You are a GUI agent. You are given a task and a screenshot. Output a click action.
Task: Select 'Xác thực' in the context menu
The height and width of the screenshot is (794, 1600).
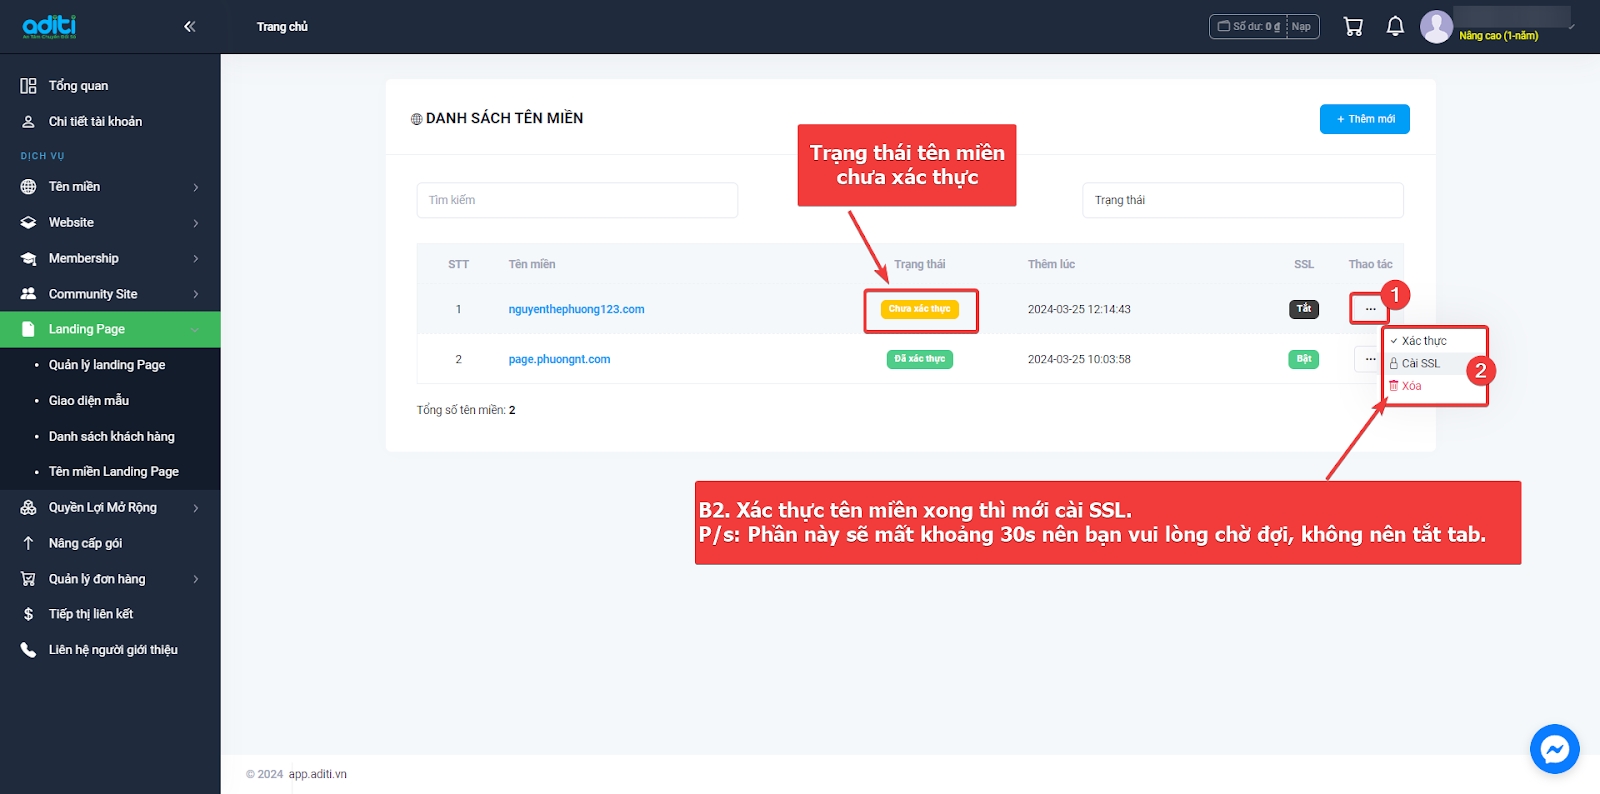1423,341
